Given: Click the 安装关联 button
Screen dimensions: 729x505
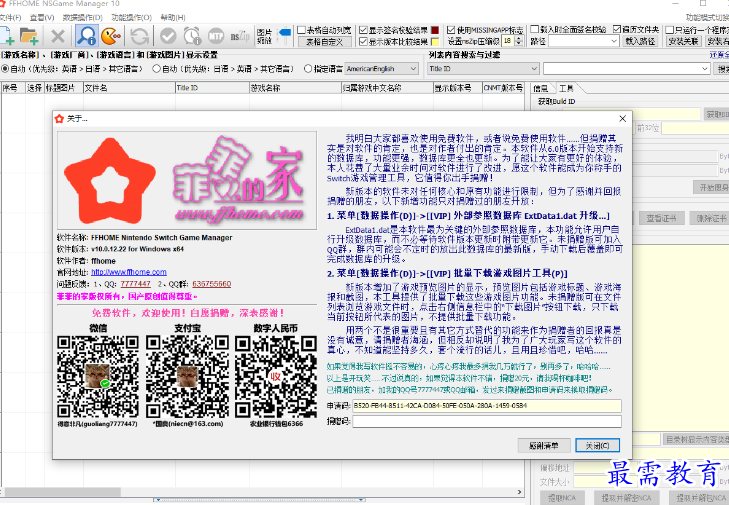Looking at the screenshot, I should [683, 41].
